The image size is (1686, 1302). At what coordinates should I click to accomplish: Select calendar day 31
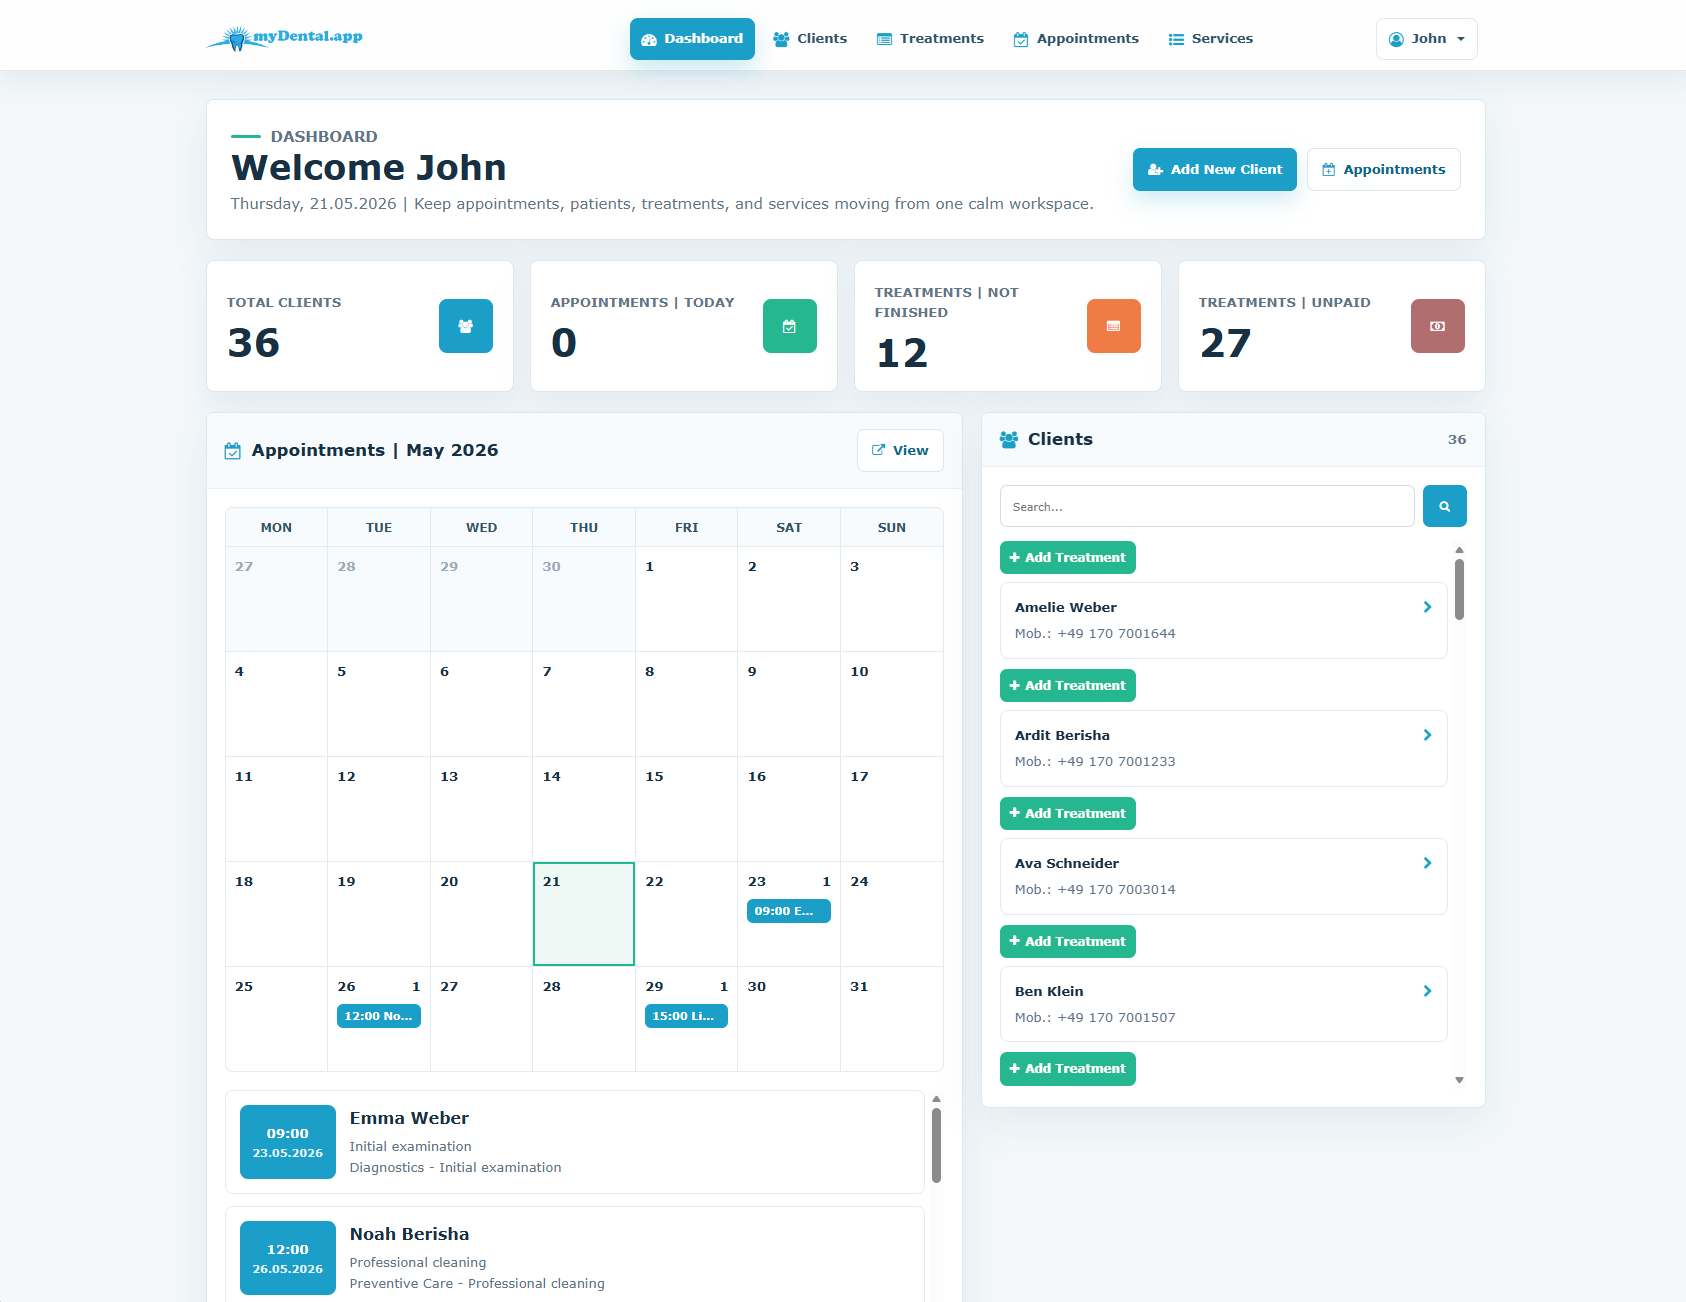[x=891, y=1018]
